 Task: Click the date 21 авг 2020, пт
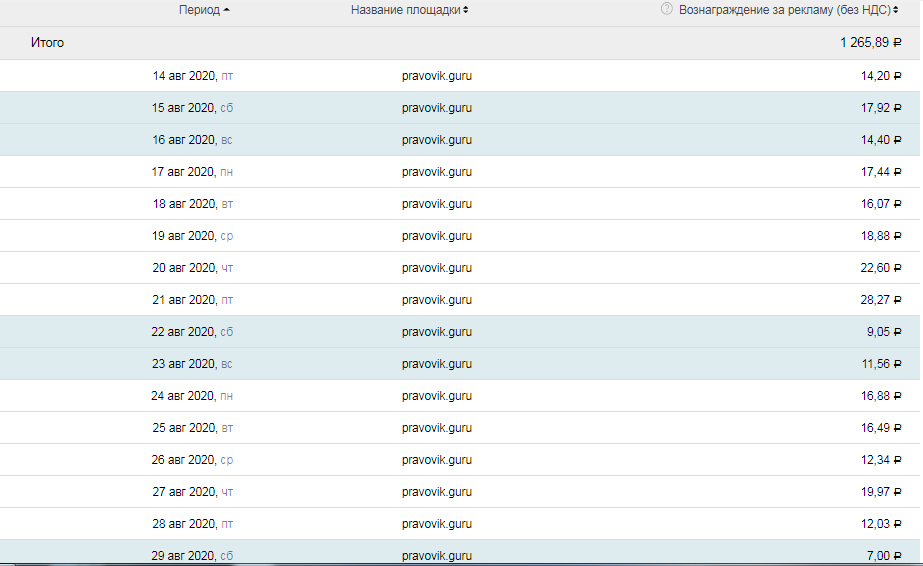coord(192,300)
